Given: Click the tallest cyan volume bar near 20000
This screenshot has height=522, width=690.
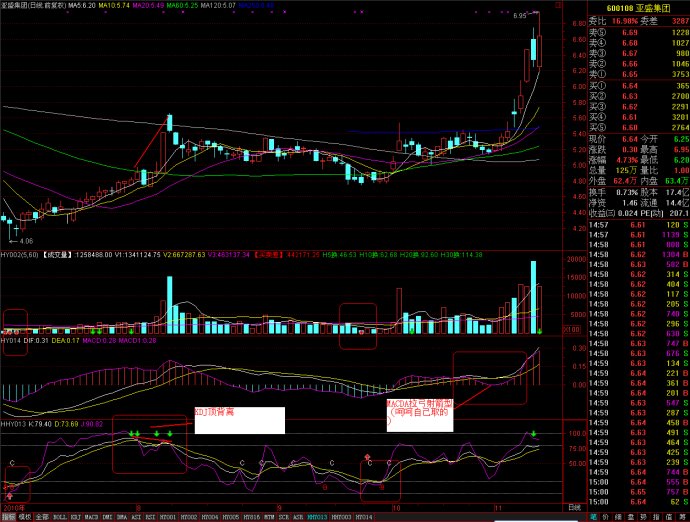Looking at the screenshot, I should (533, 297).
